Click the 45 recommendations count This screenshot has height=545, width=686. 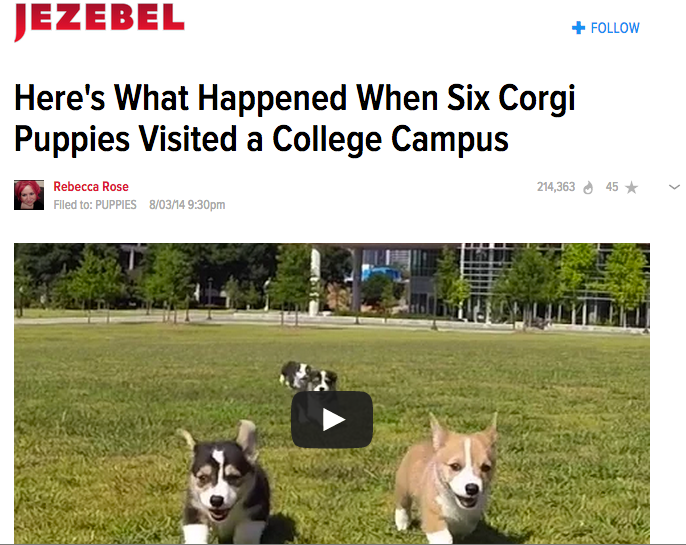click(612, 187)
